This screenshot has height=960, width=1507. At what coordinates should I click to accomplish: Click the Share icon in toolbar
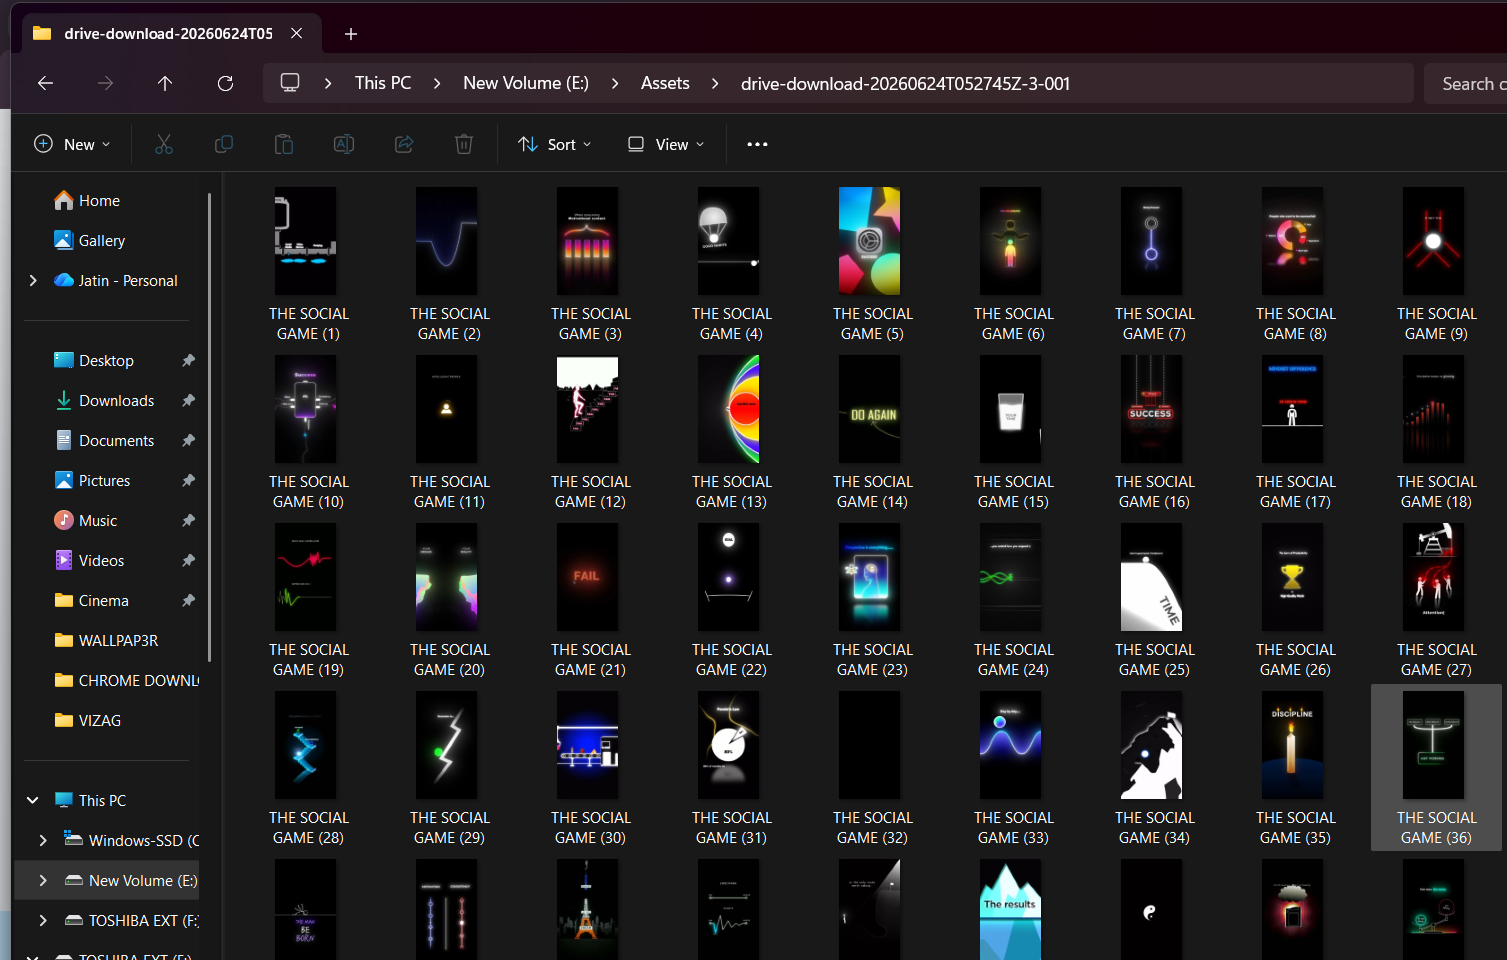(x=404, y=144)
